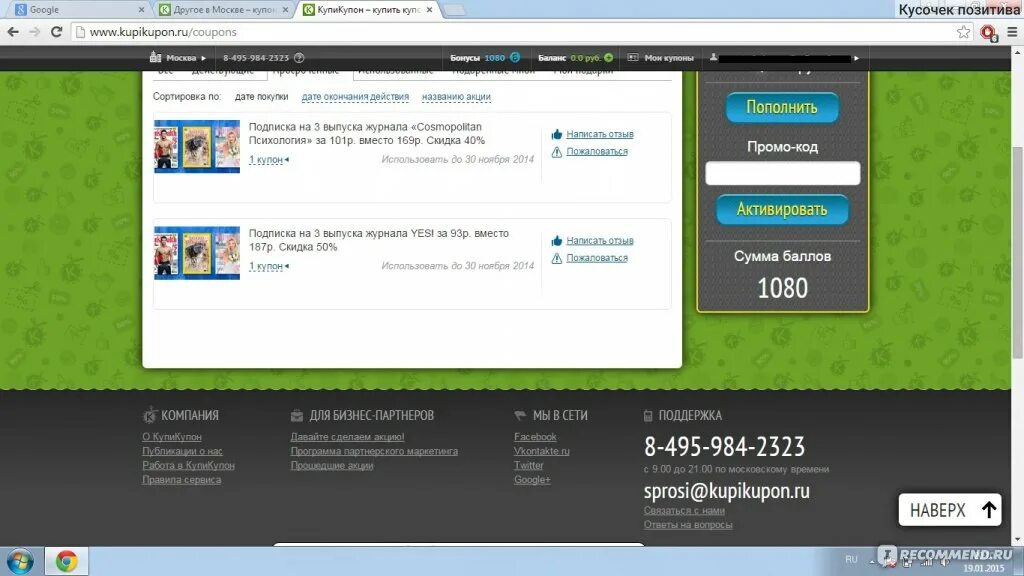Click Пожаловаться for Cosmopolitan coupon

click(x=597, y=151)
